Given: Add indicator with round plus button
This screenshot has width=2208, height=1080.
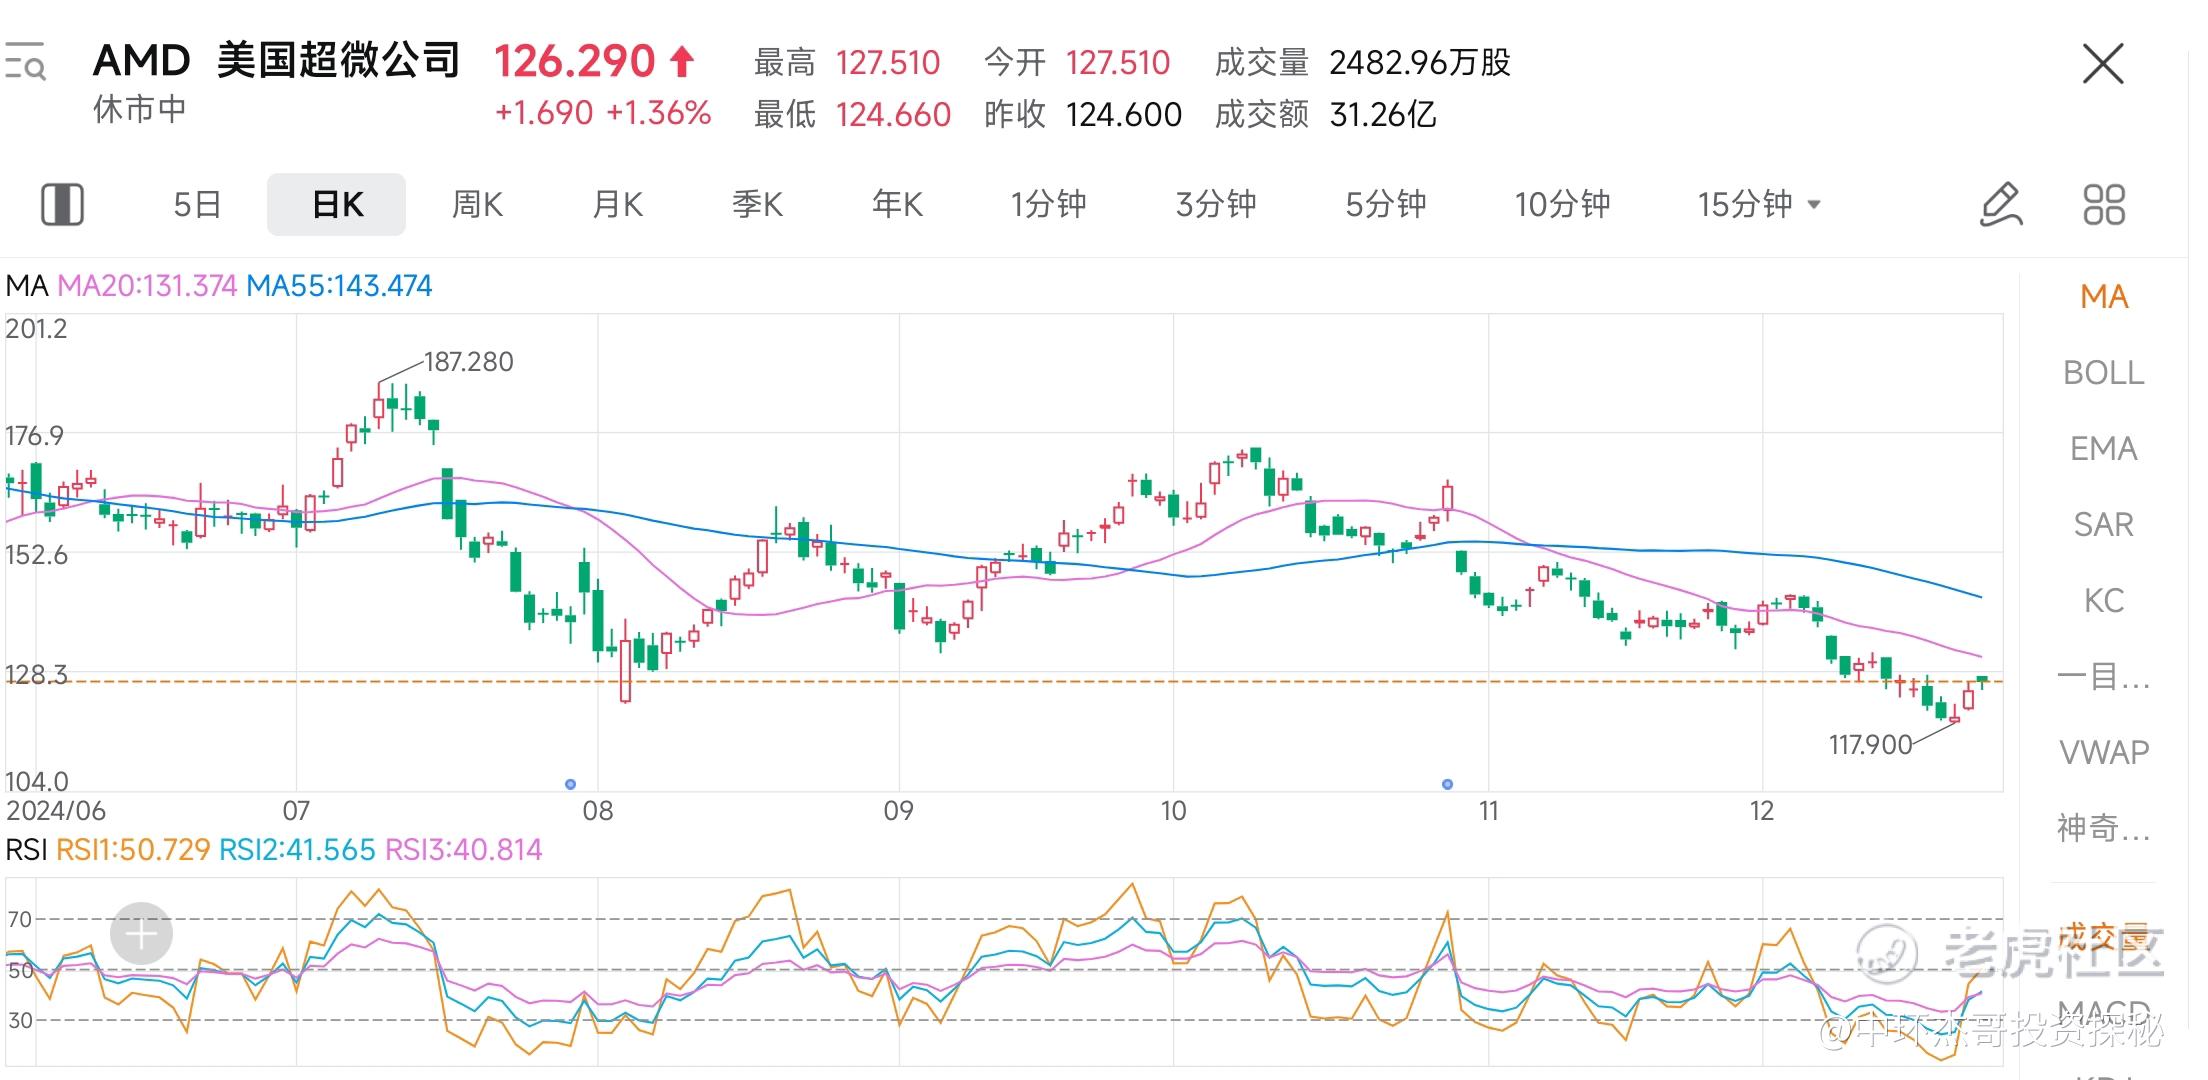Looking at the screenshot, I should pyautogui.click(x=141, y=934).
